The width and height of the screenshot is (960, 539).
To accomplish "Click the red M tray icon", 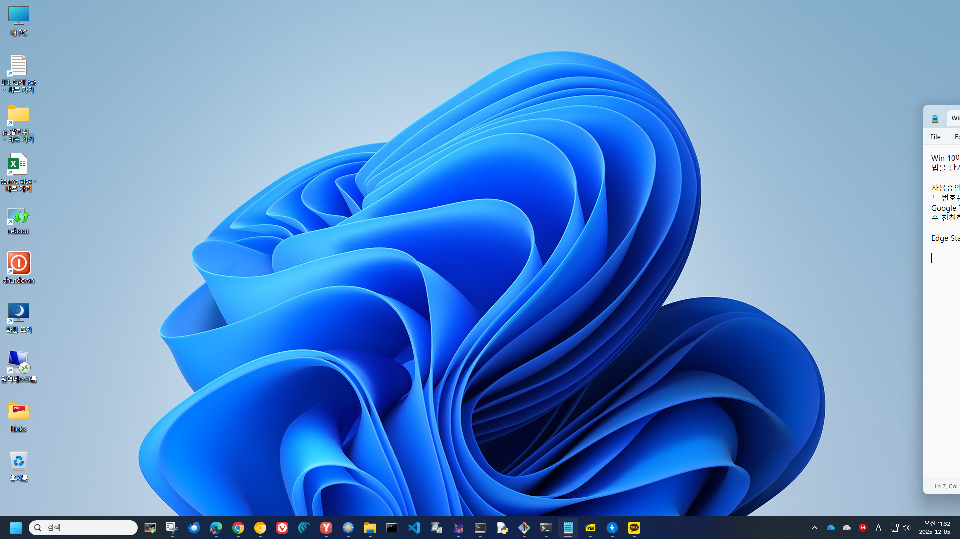I will pyautogui.click(x=863, y=527).
